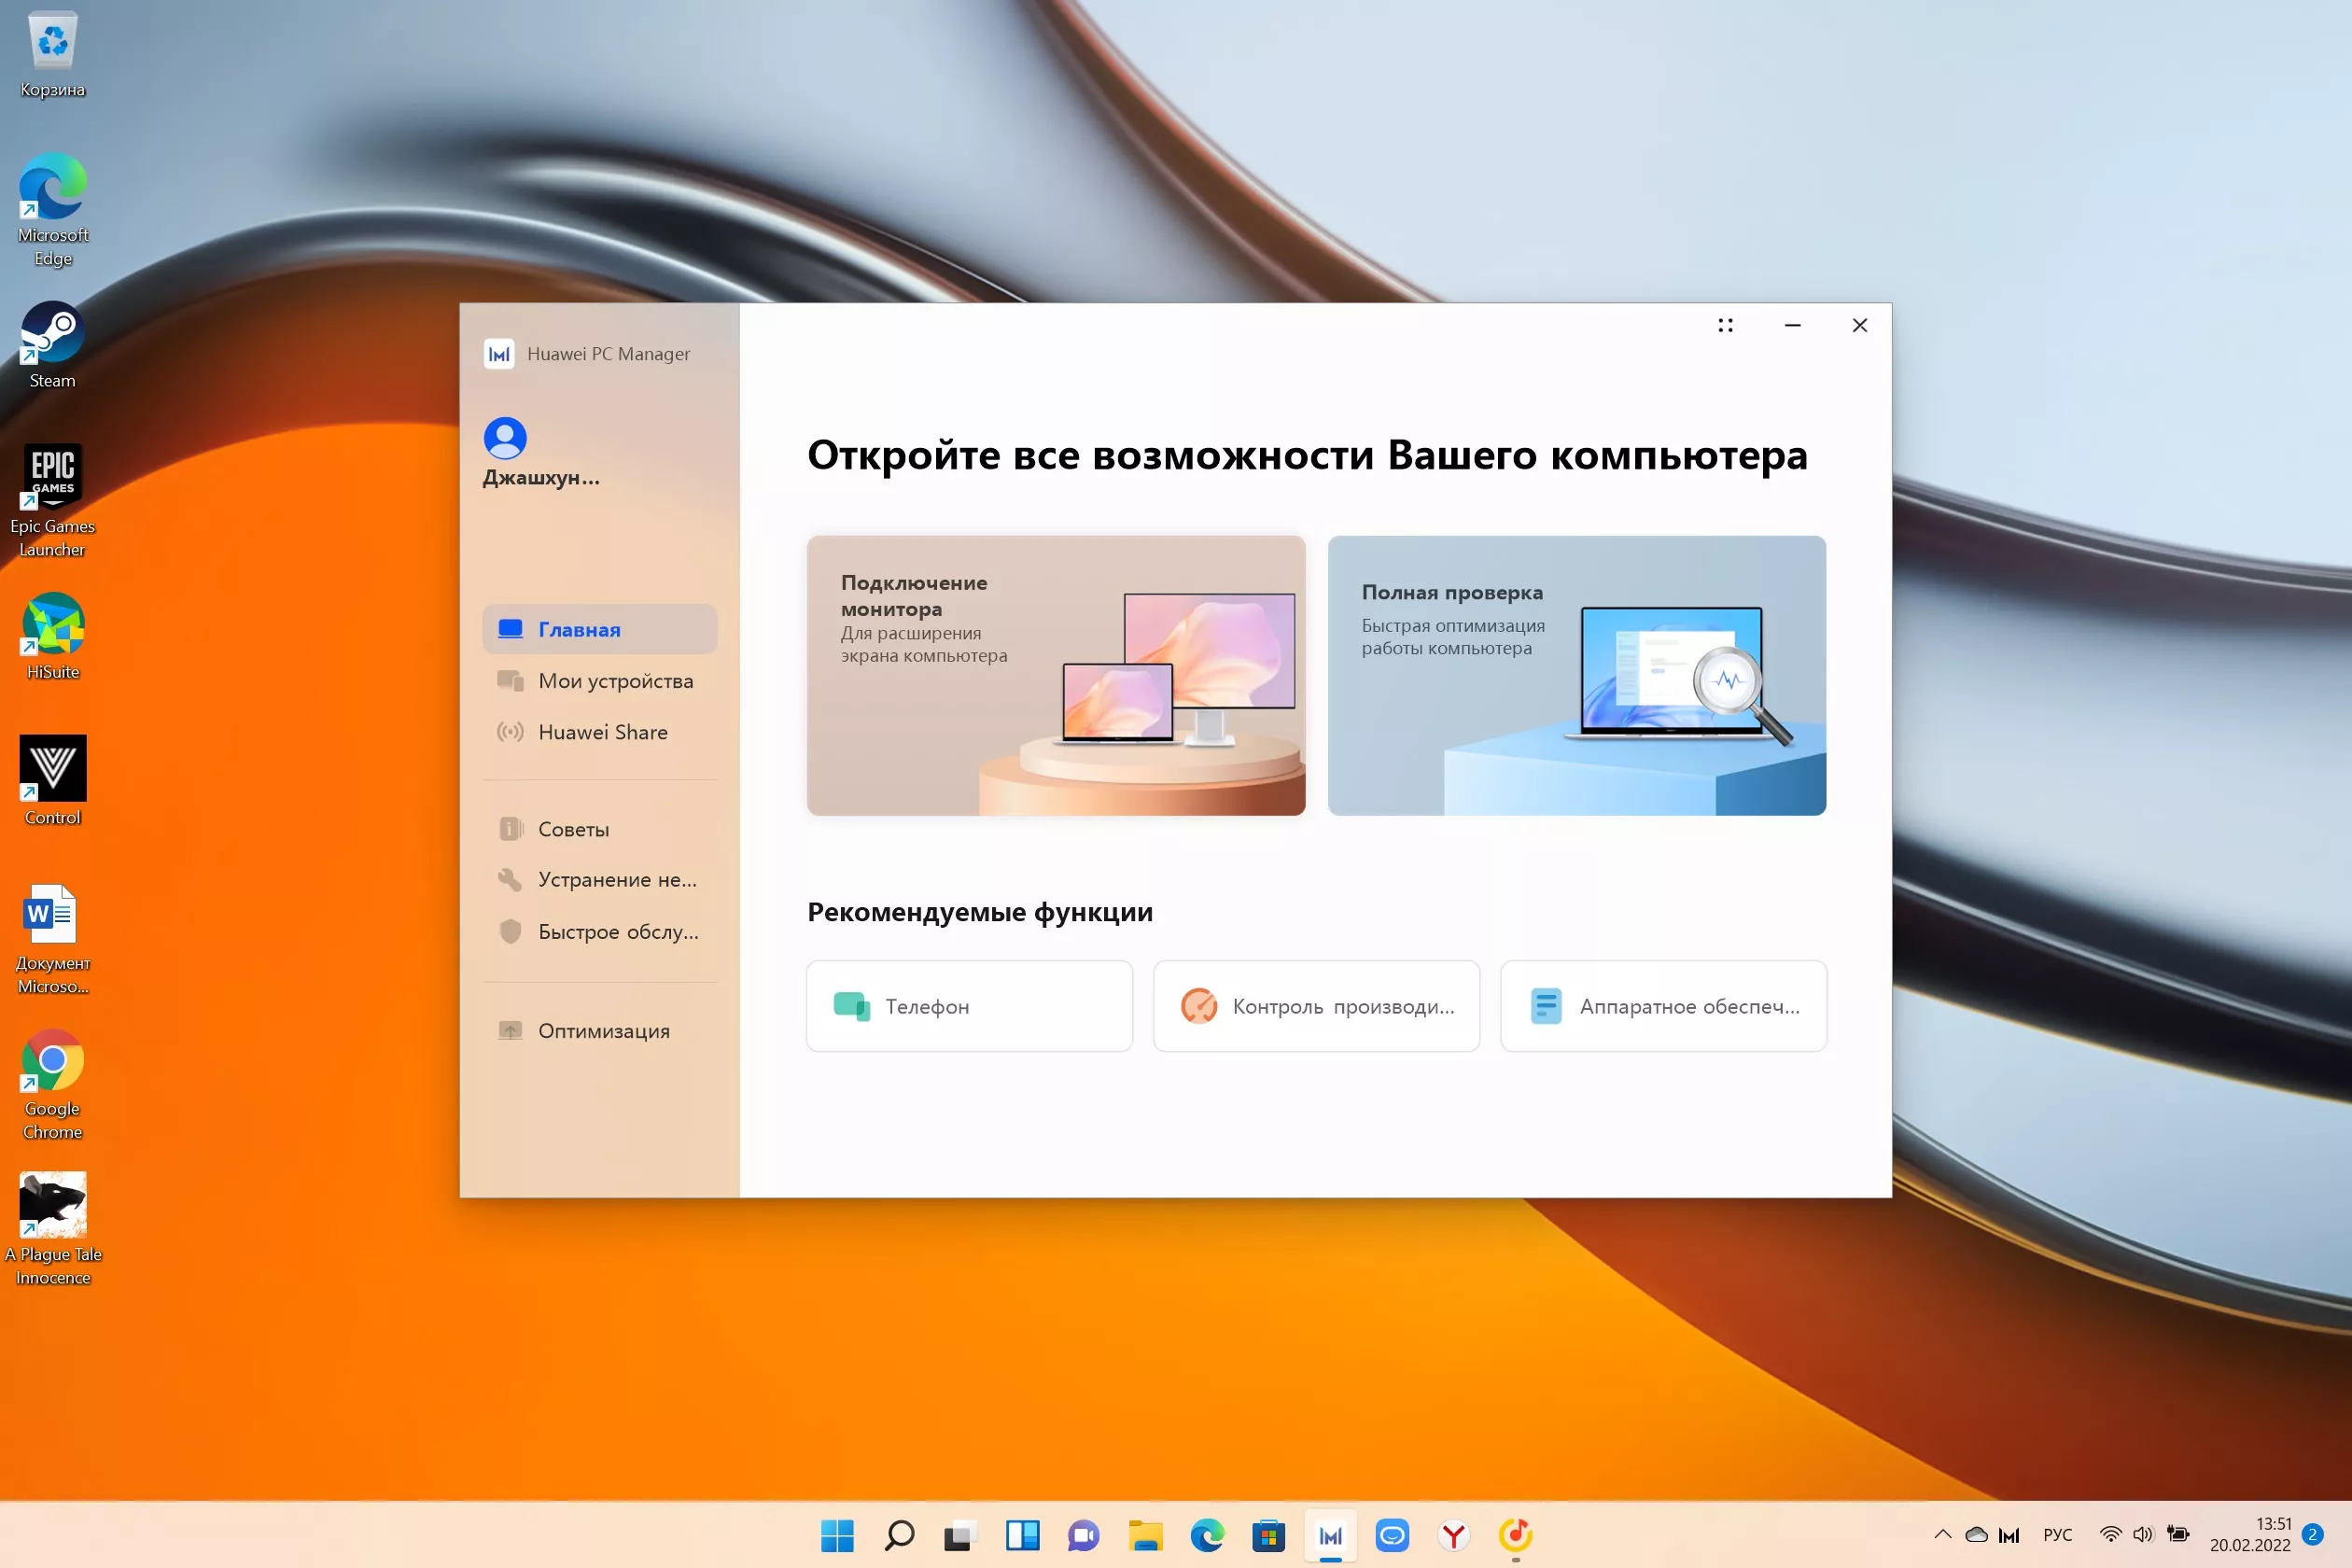Click the Huawei PC Manager logo icon

point(499,354)
